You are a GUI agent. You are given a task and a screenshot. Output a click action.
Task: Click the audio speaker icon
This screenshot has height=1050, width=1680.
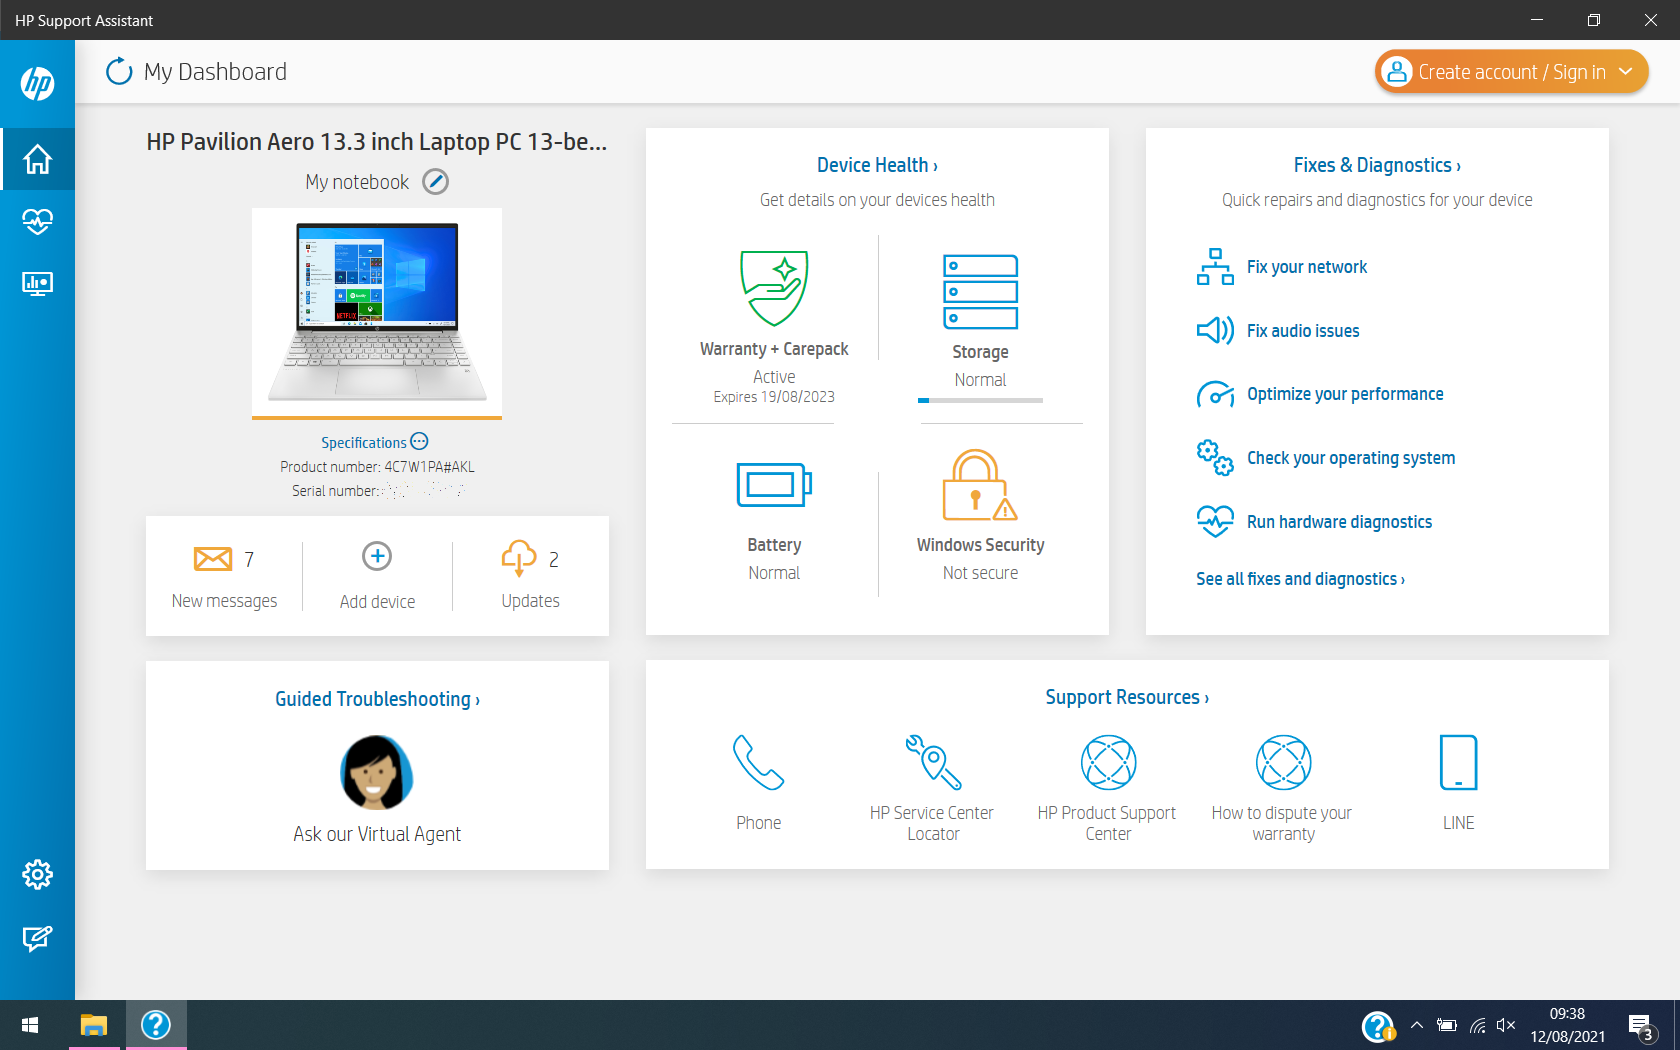1215,331
